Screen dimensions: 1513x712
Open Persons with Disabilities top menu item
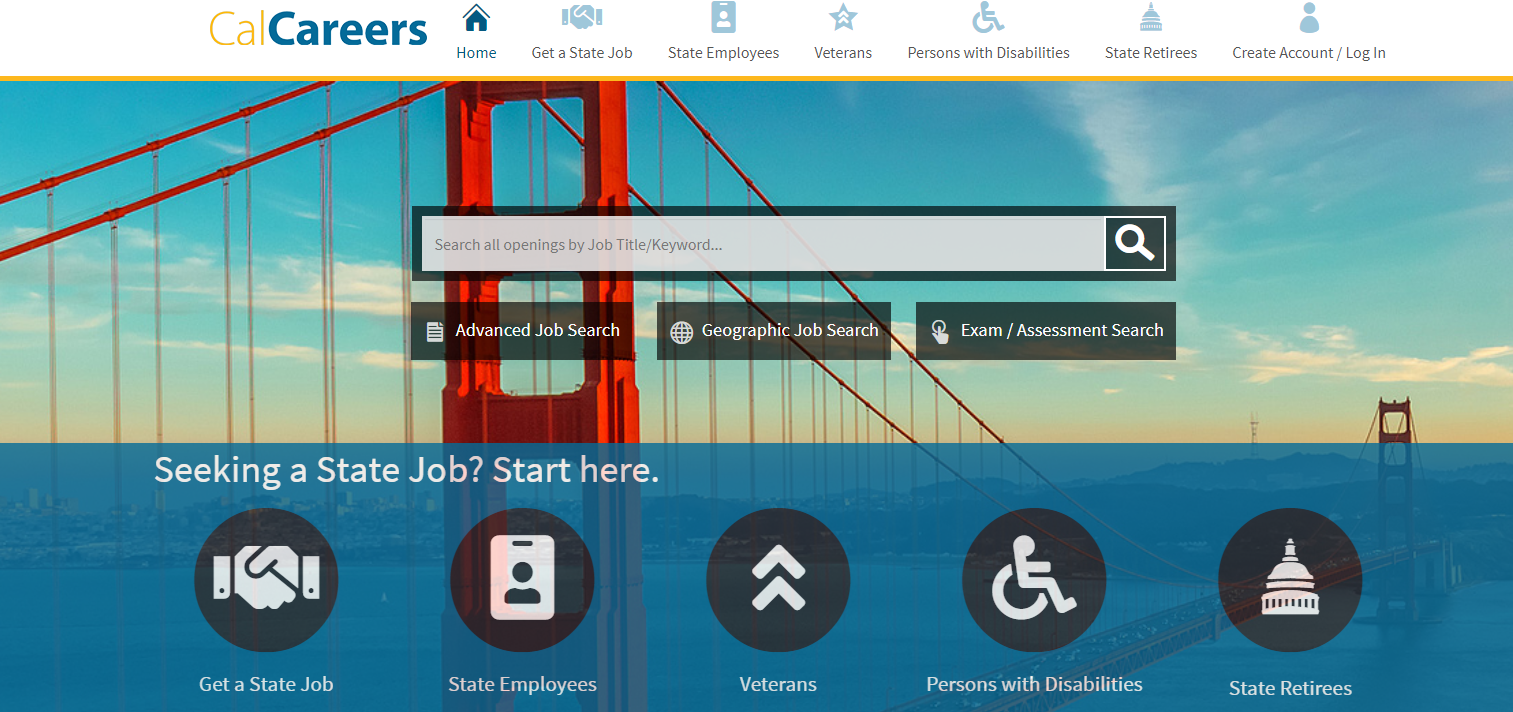pos(988,53)
